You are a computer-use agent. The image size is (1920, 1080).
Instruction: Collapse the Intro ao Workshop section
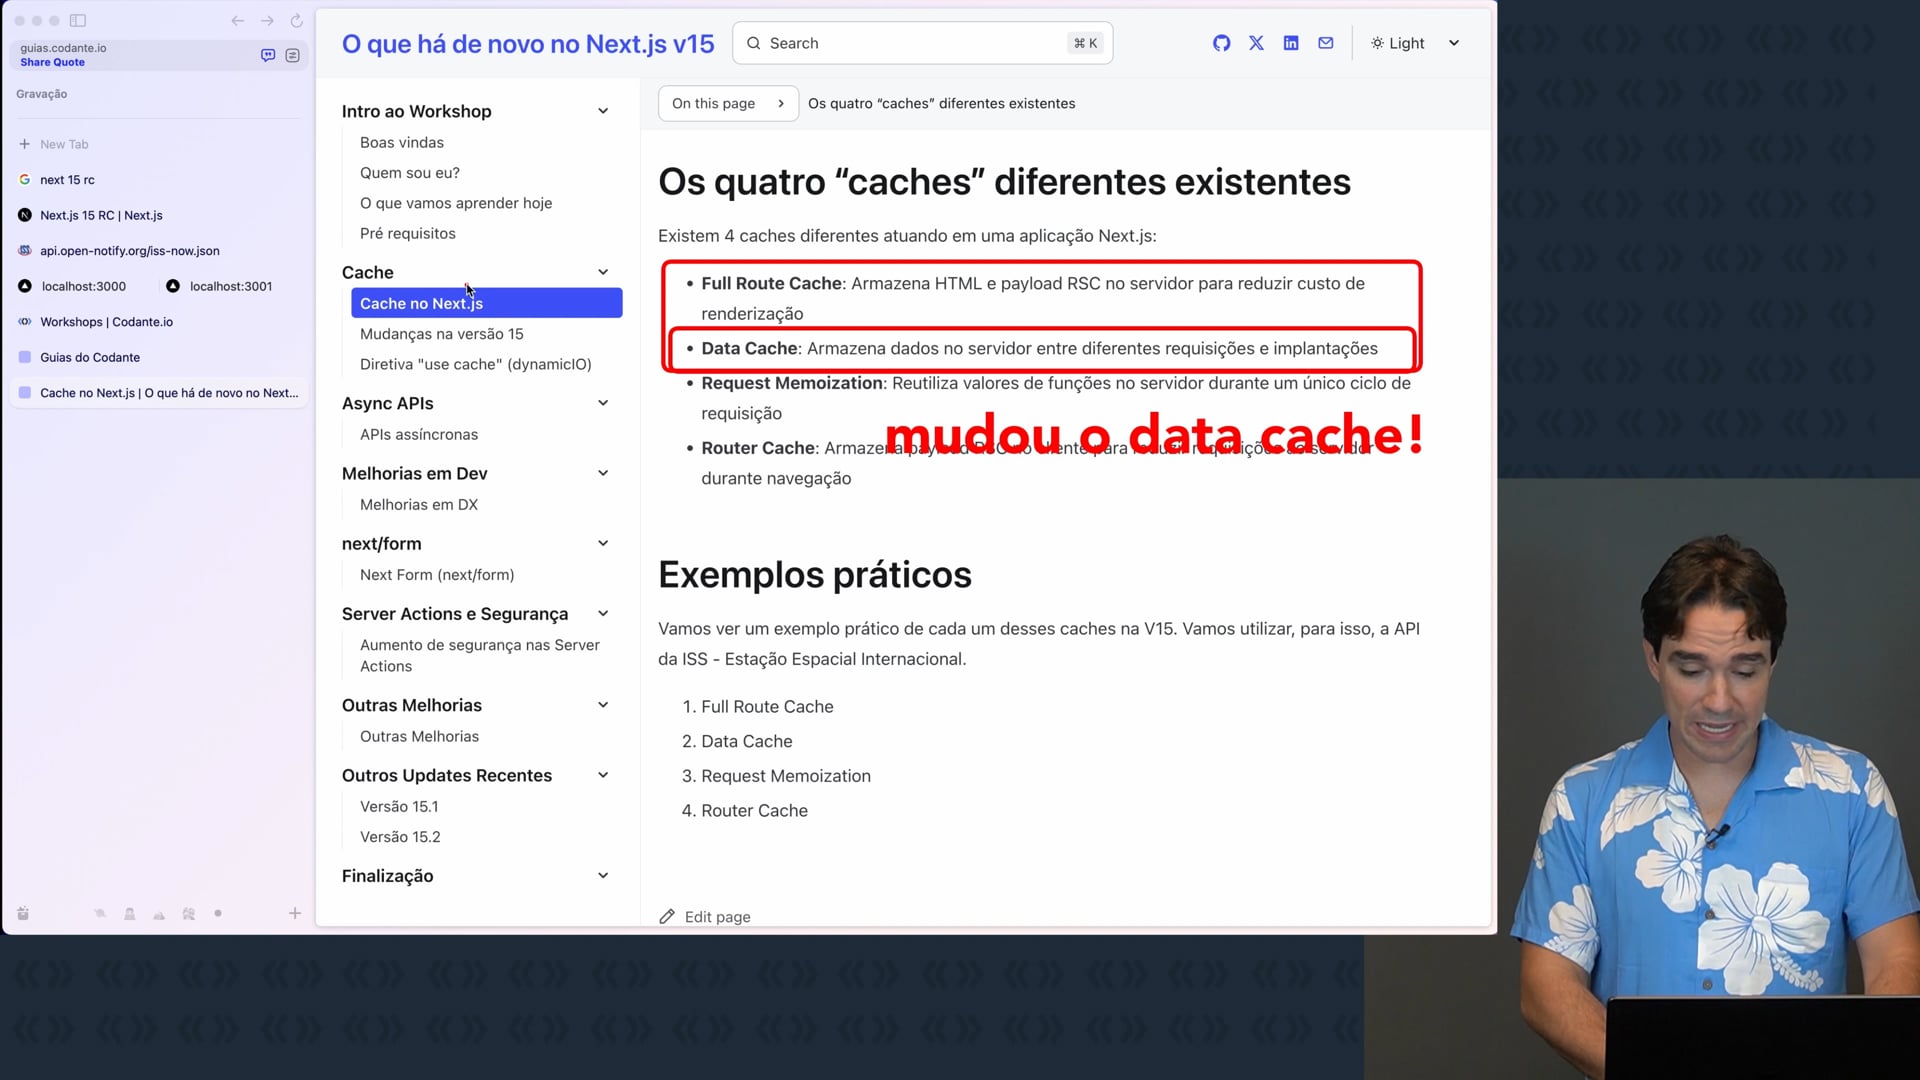point(603,111)
